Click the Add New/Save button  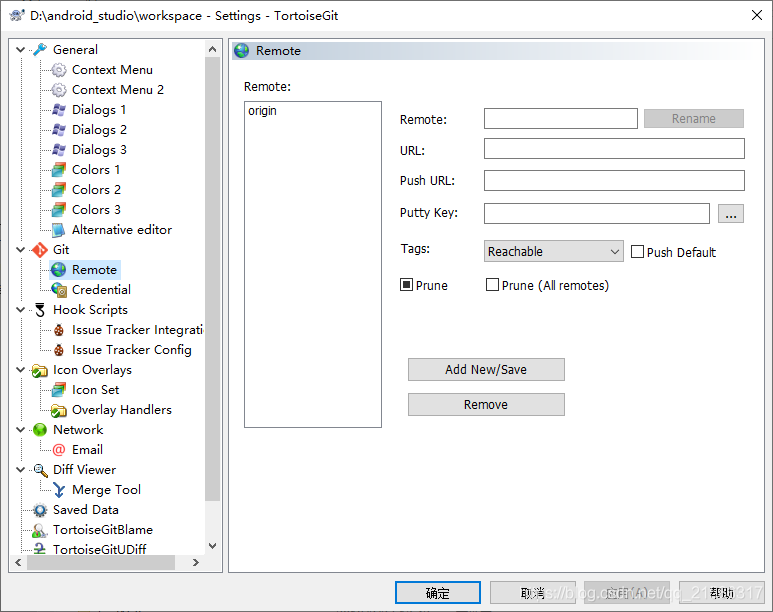point(486,369)
